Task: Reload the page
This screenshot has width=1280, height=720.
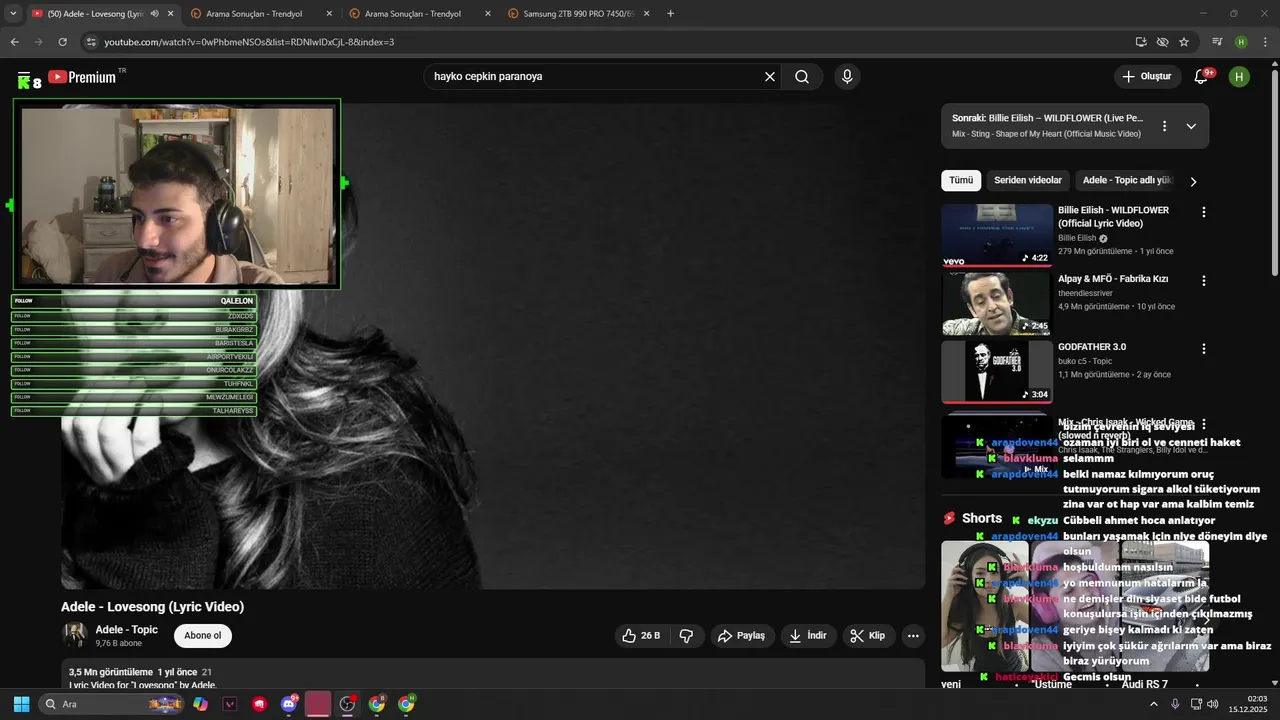Action: (x=62, y=42)
